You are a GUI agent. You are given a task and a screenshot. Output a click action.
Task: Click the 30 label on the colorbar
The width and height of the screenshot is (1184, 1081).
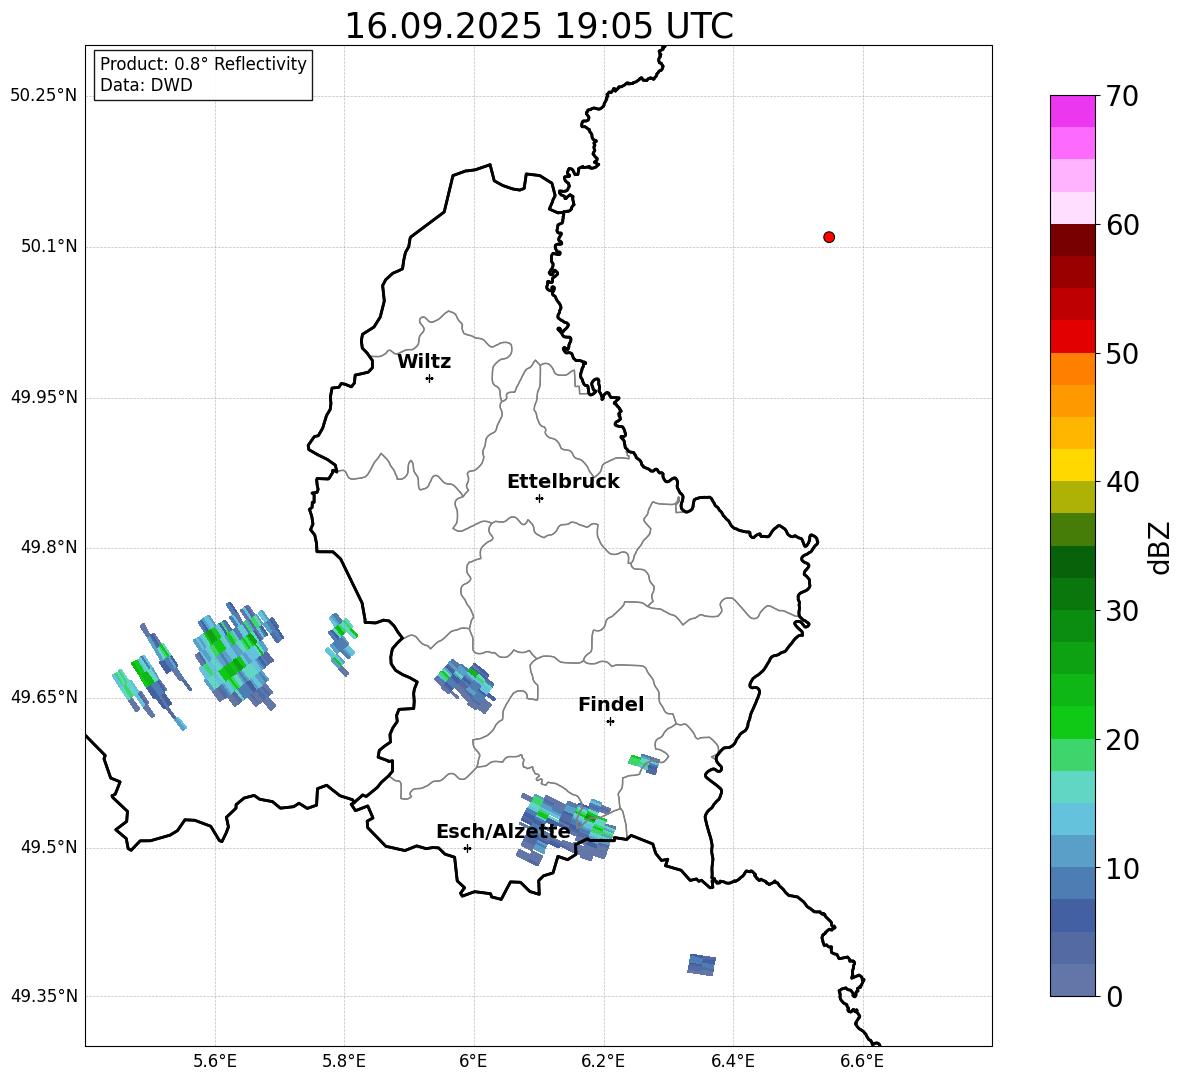pos(1122,611)
